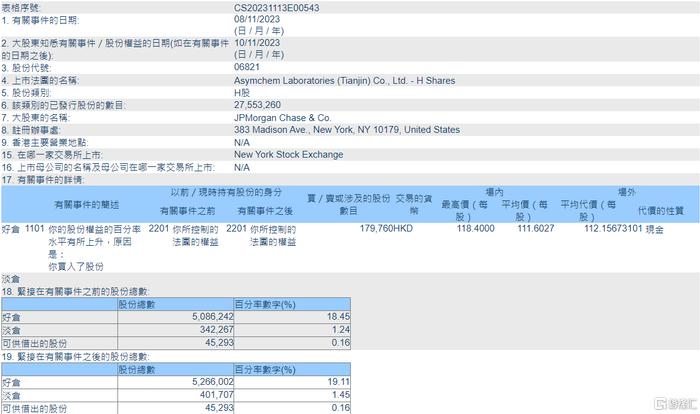Select event code 1101

coord(34,229)
